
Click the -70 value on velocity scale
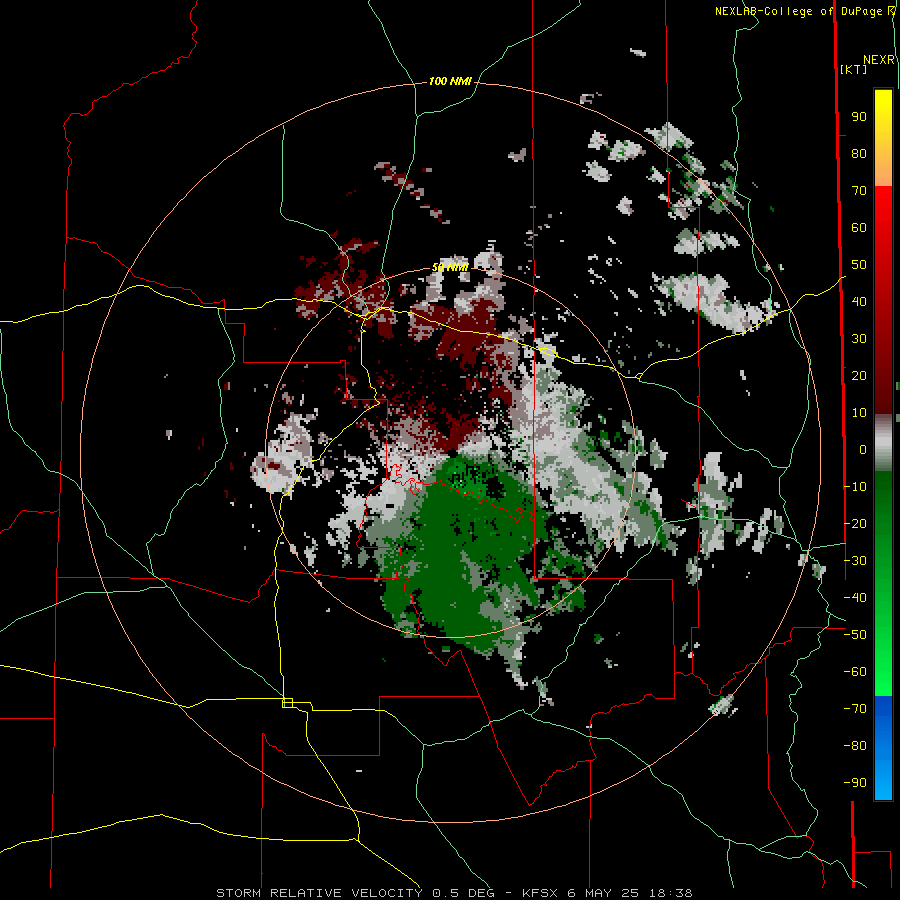coord(855,709)
